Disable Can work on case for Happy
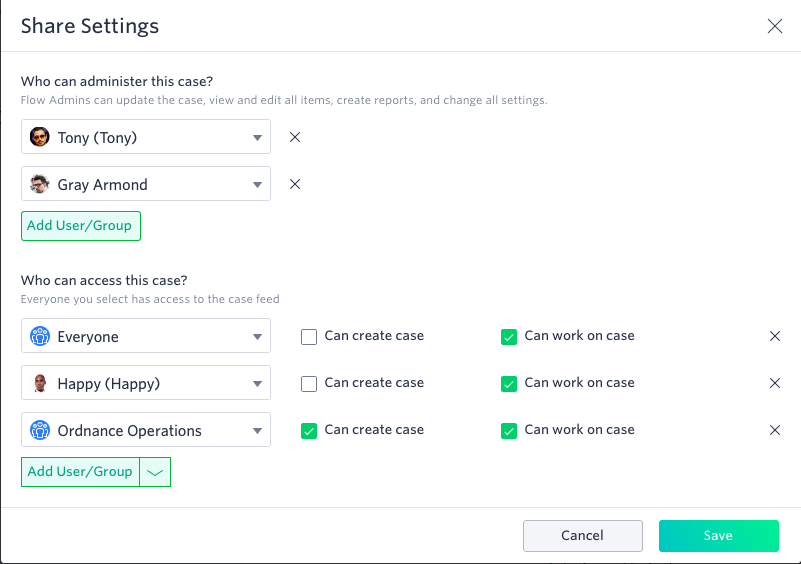Screen dimensions: 801x564 click(509, 384)
